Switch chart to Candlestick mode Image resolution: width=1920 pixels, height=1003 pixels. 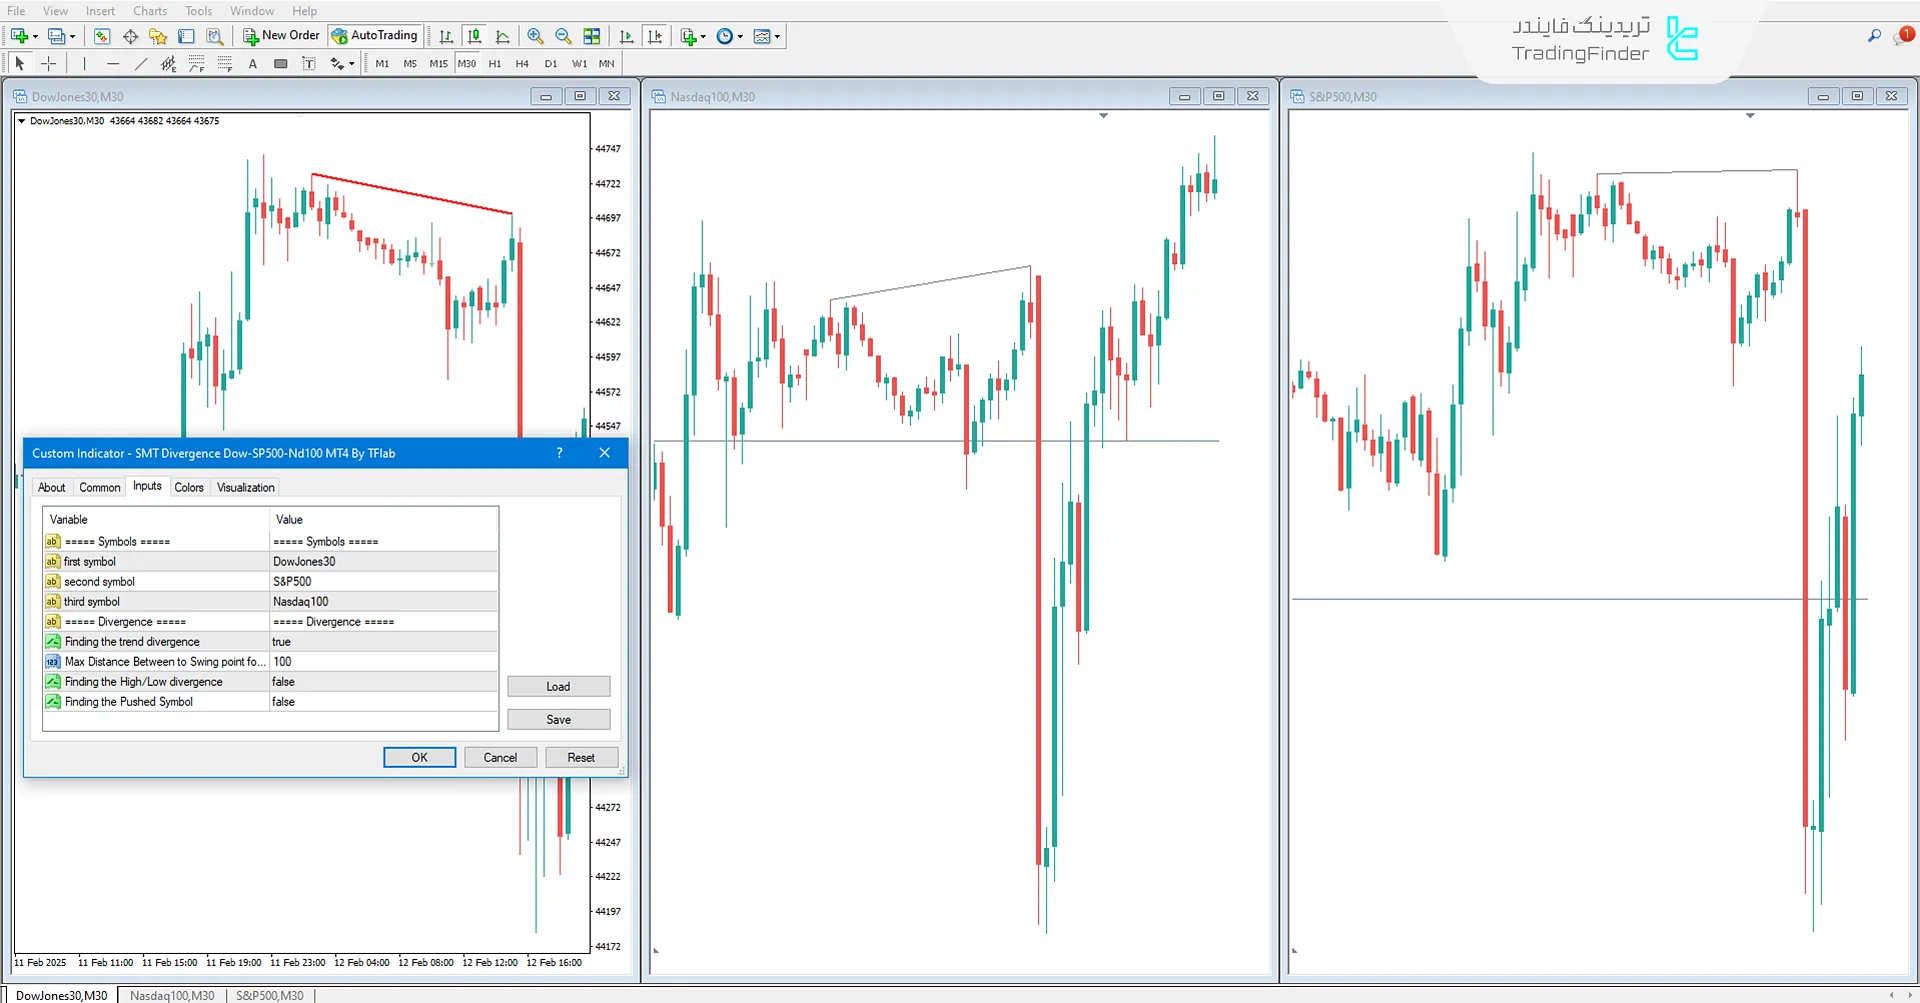(474, 36)
